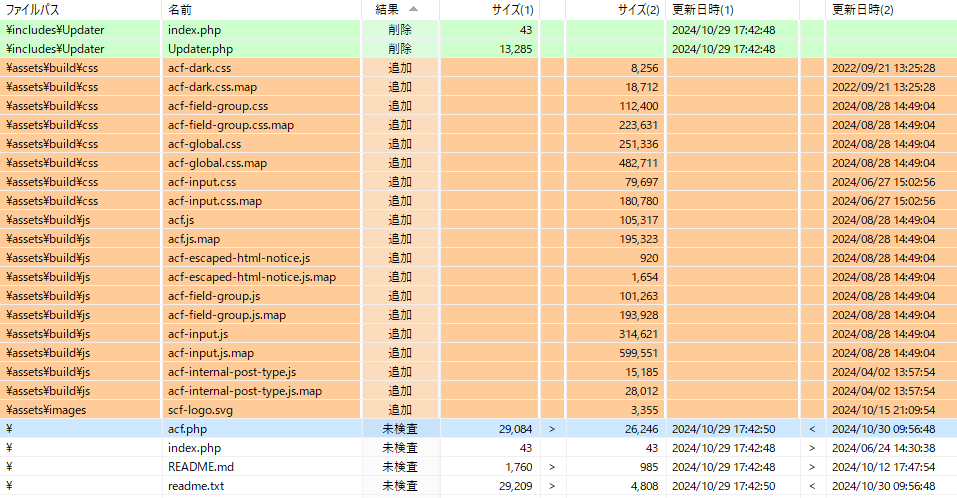957x498 pixels.
Task: Select the acf-internal-post-type.js.map entry
Action: point(245,391)
